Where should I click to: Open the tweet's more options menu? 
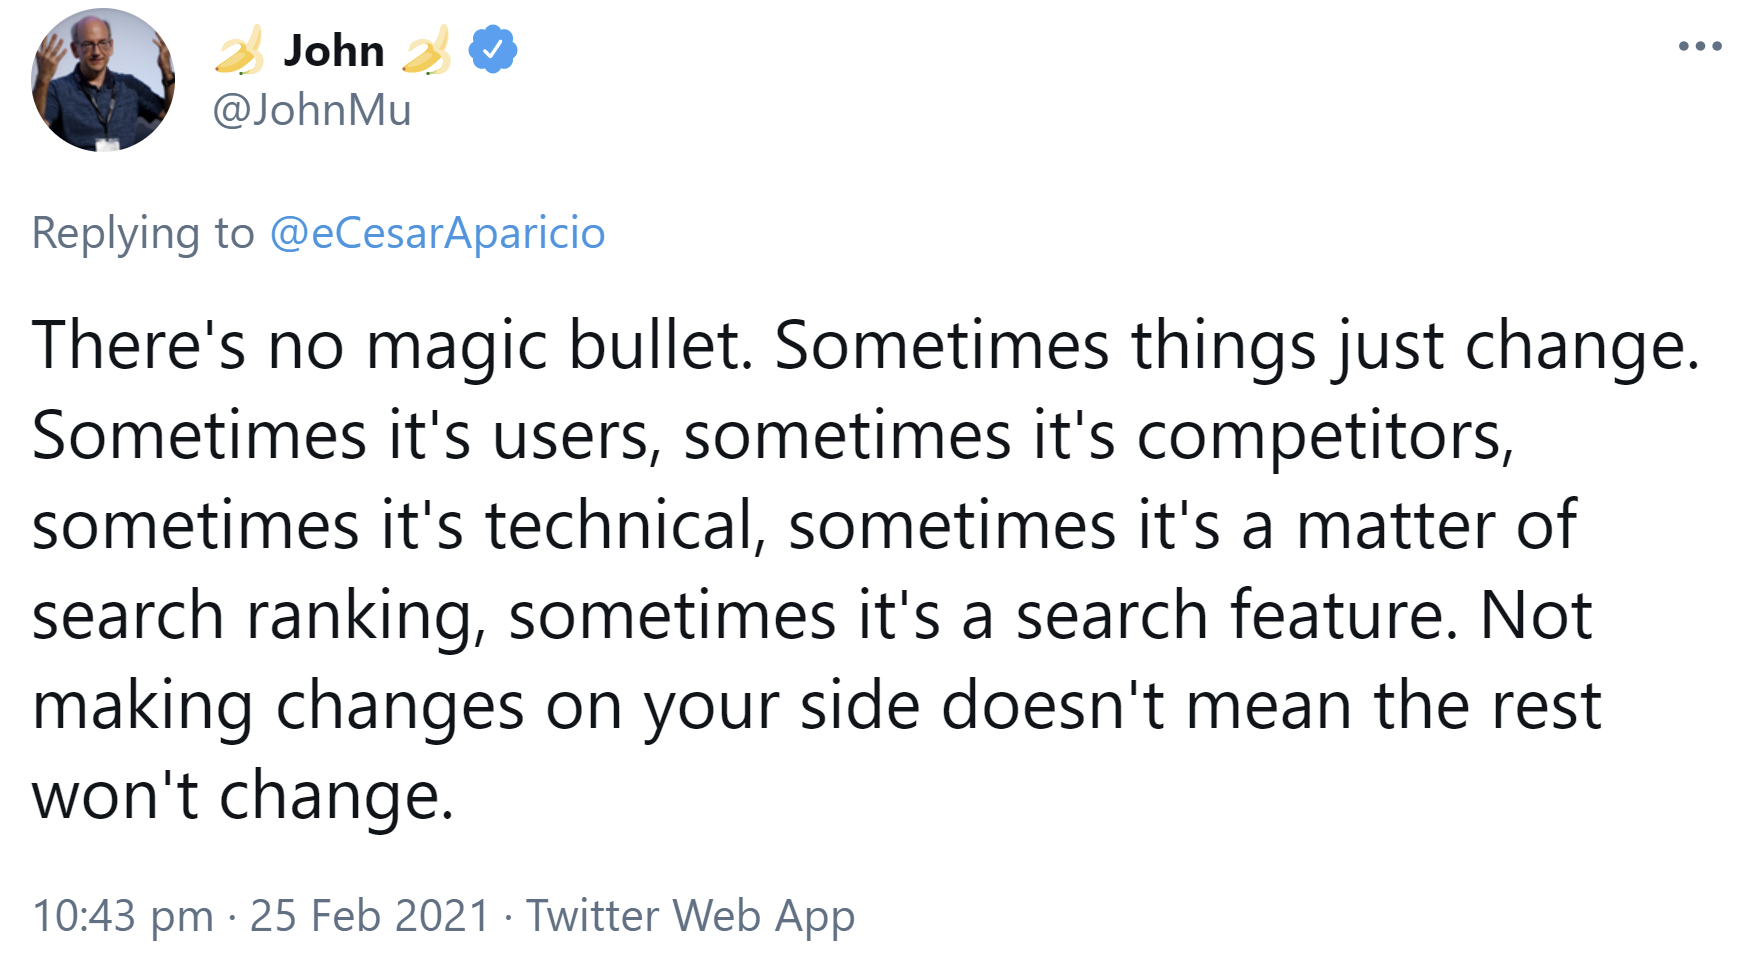click(x=1700, y=46)
